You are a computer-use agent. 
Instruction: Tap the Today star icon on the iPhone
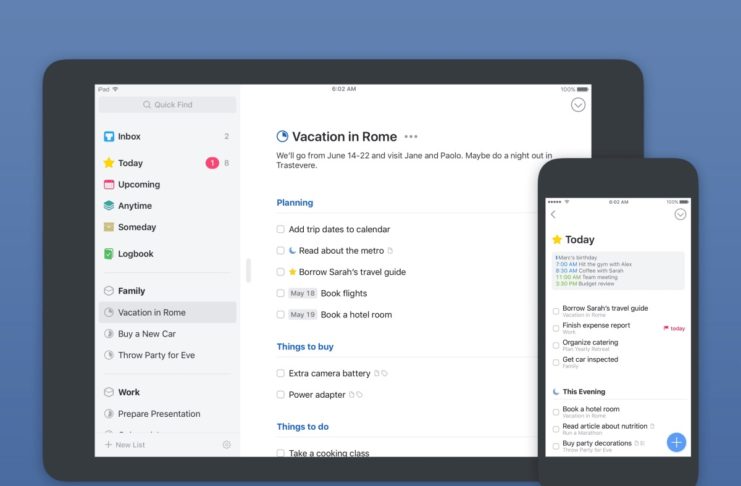tap(557, 240)
